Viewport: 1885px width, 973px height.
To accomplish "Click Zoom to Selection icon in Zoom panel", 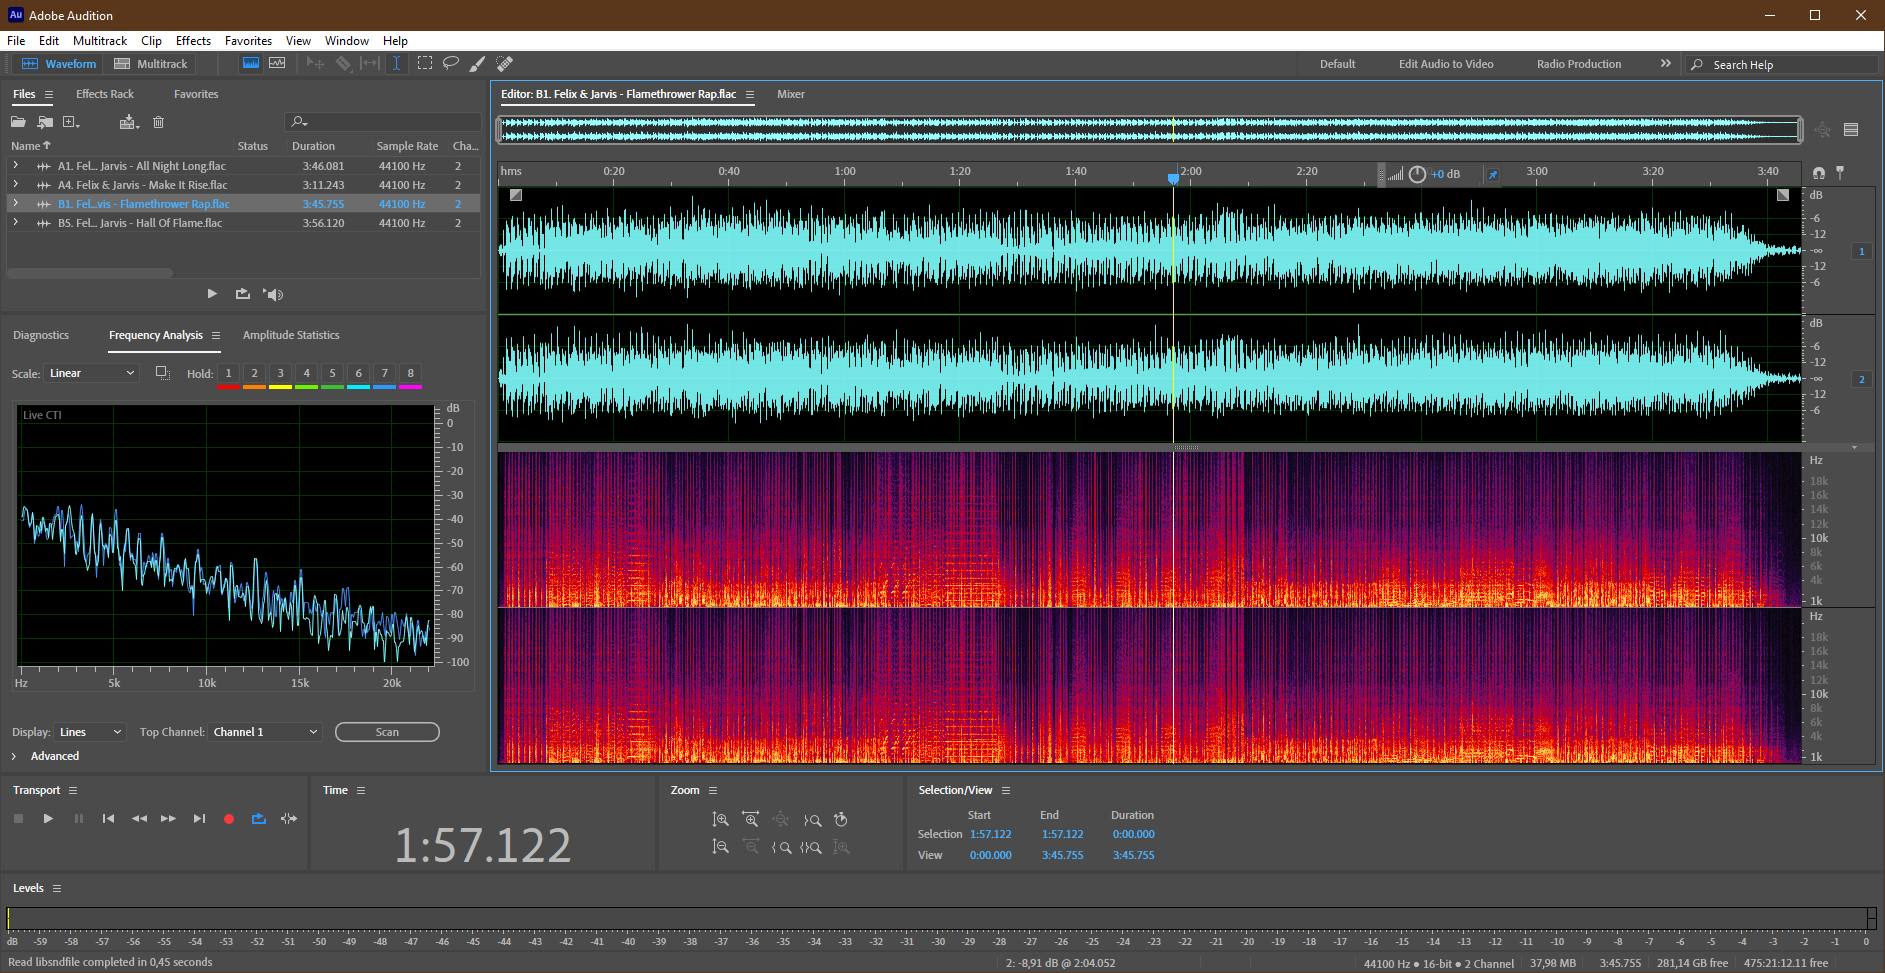I will tap(811, 847).
